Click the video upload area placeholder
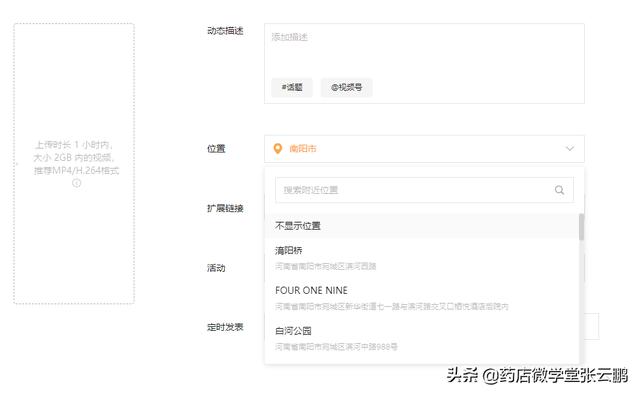Image resolution: width=640 pixels, height=395 pixels. pyautogui.click(x=74, y=163)
